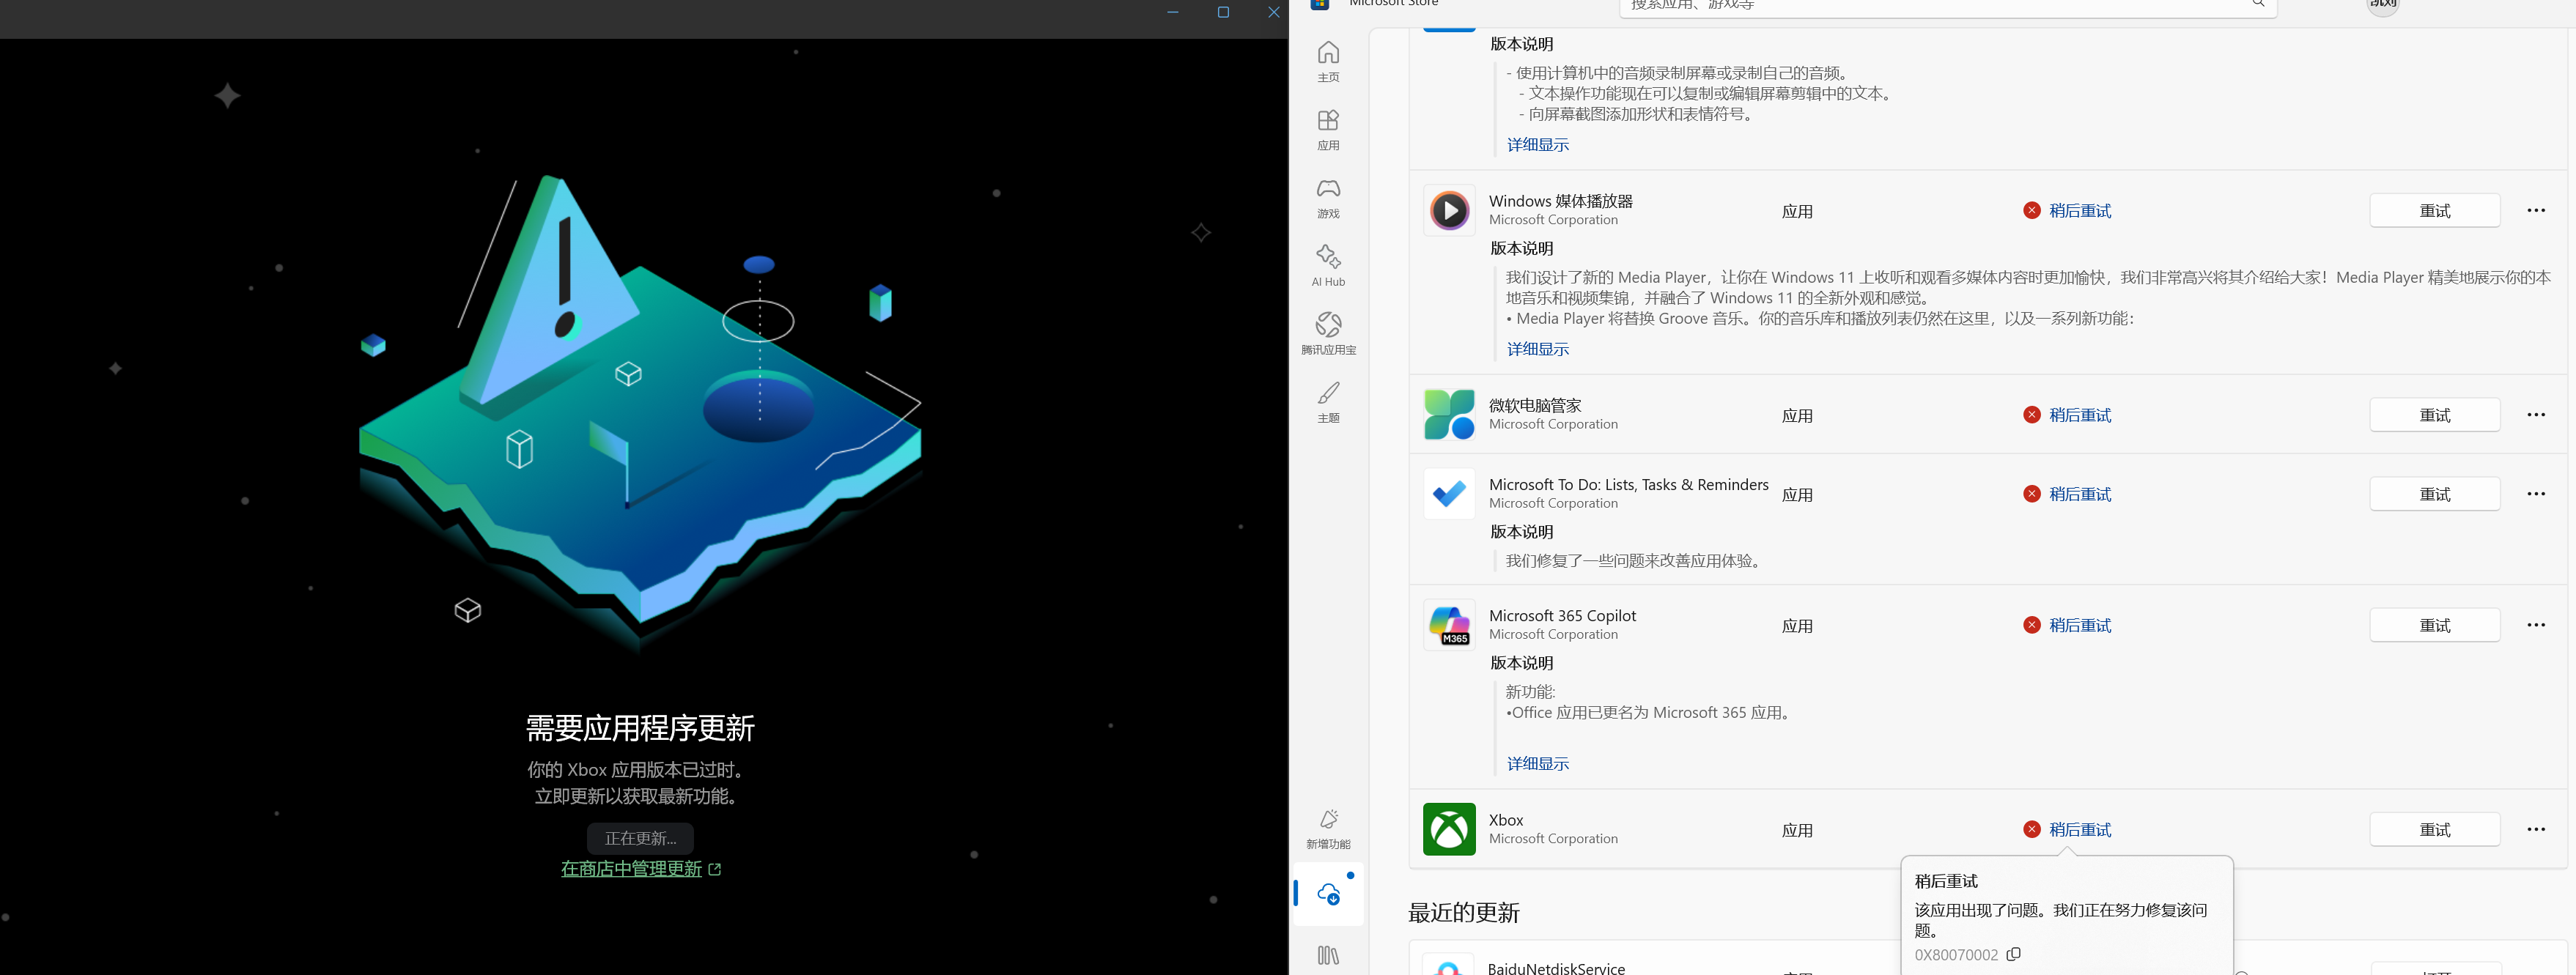Retry the Xbox update
Viewport: 2576px width, 975px height.
coord(2434,829)
